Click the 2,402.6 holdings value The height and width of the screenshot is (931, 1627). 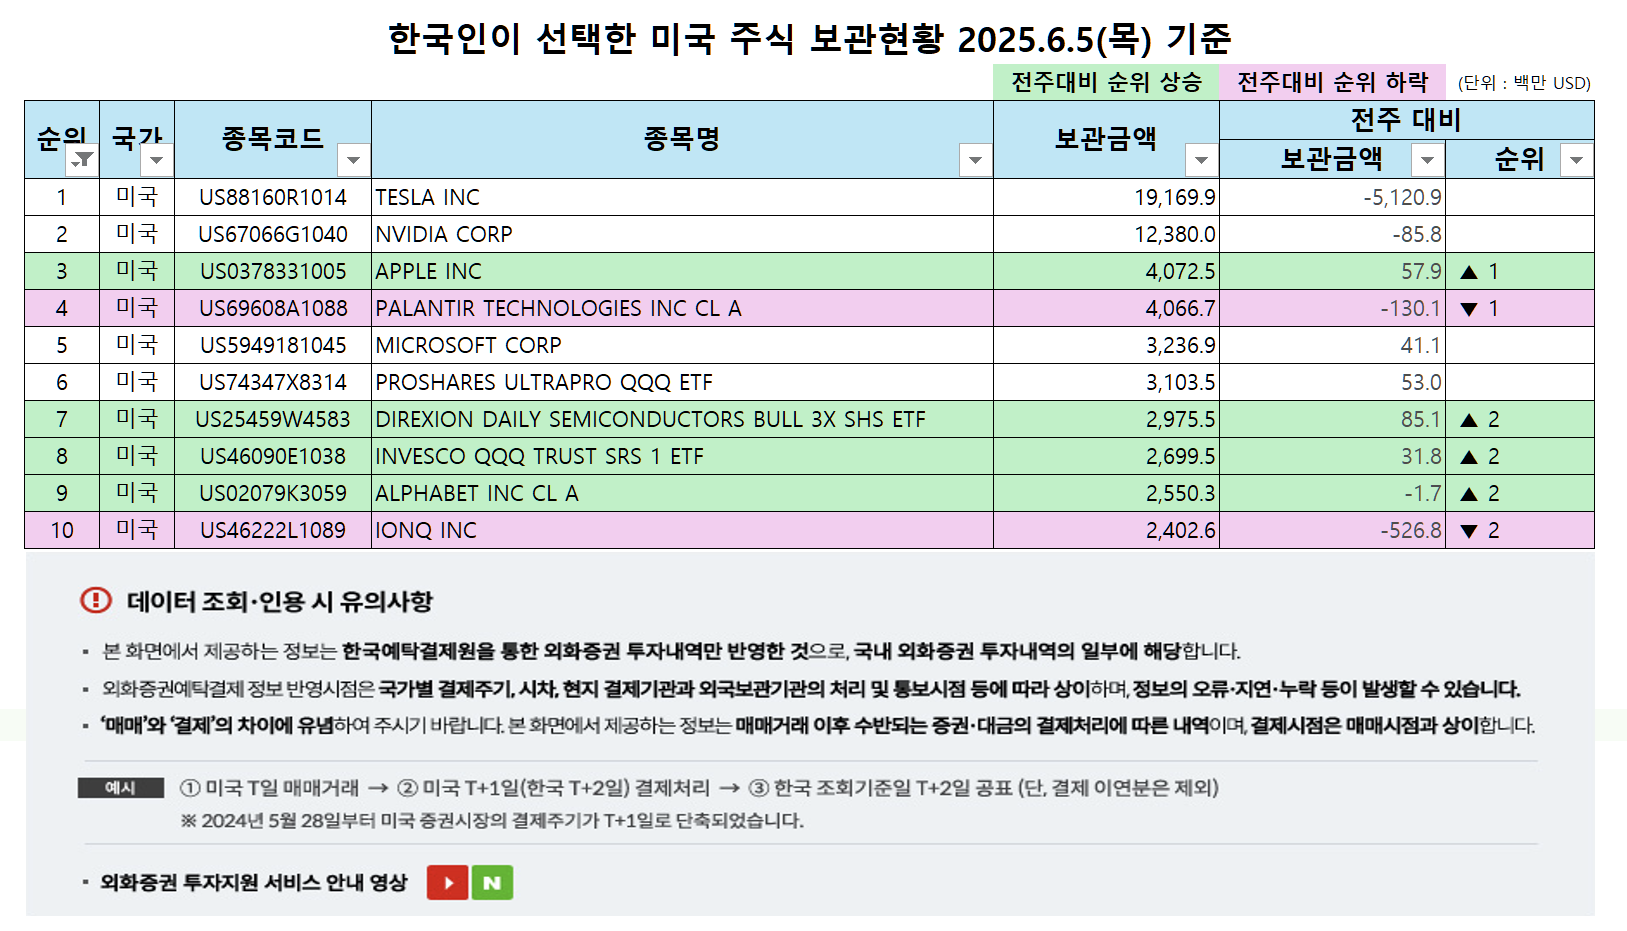tap(1180, 531)
